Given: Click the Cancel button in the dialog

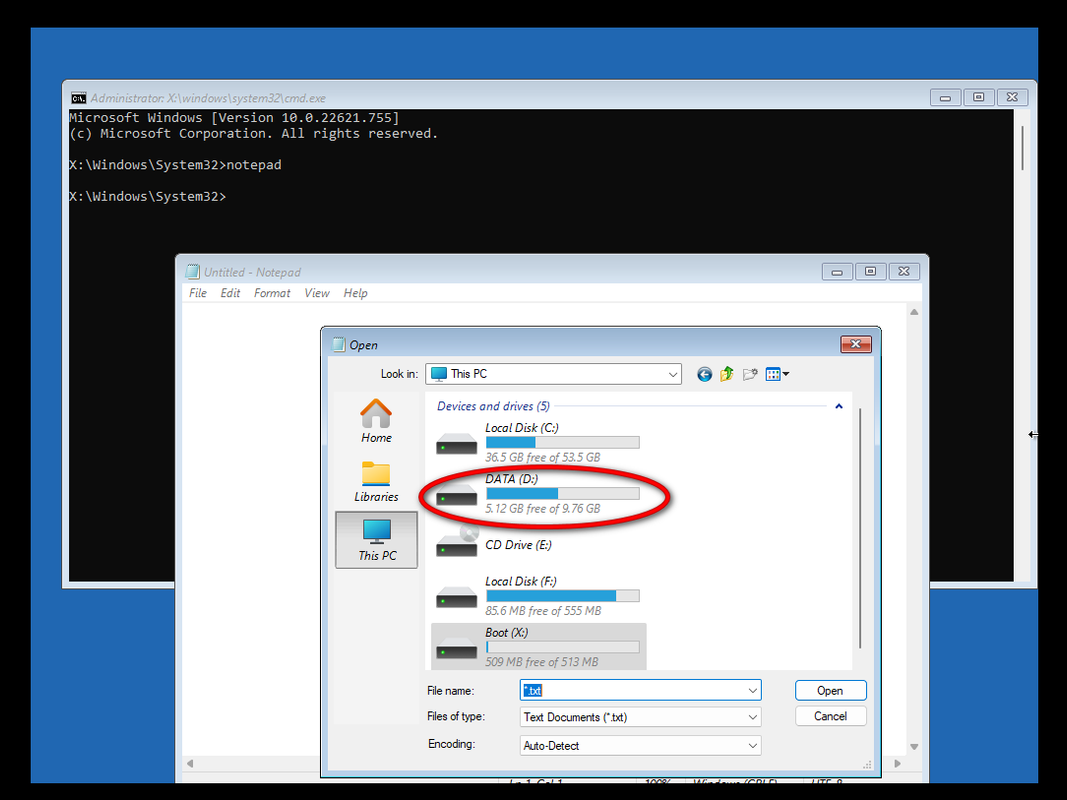Looking at the screenshot, I should (x=830, y=716).
